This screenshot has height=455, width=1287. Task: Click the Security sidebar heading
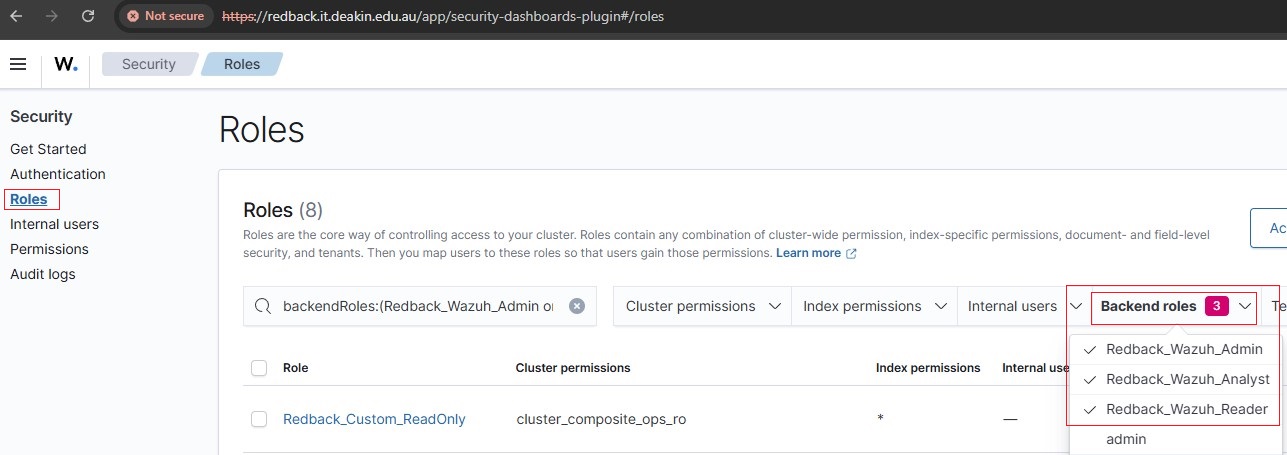click(41, 116)
